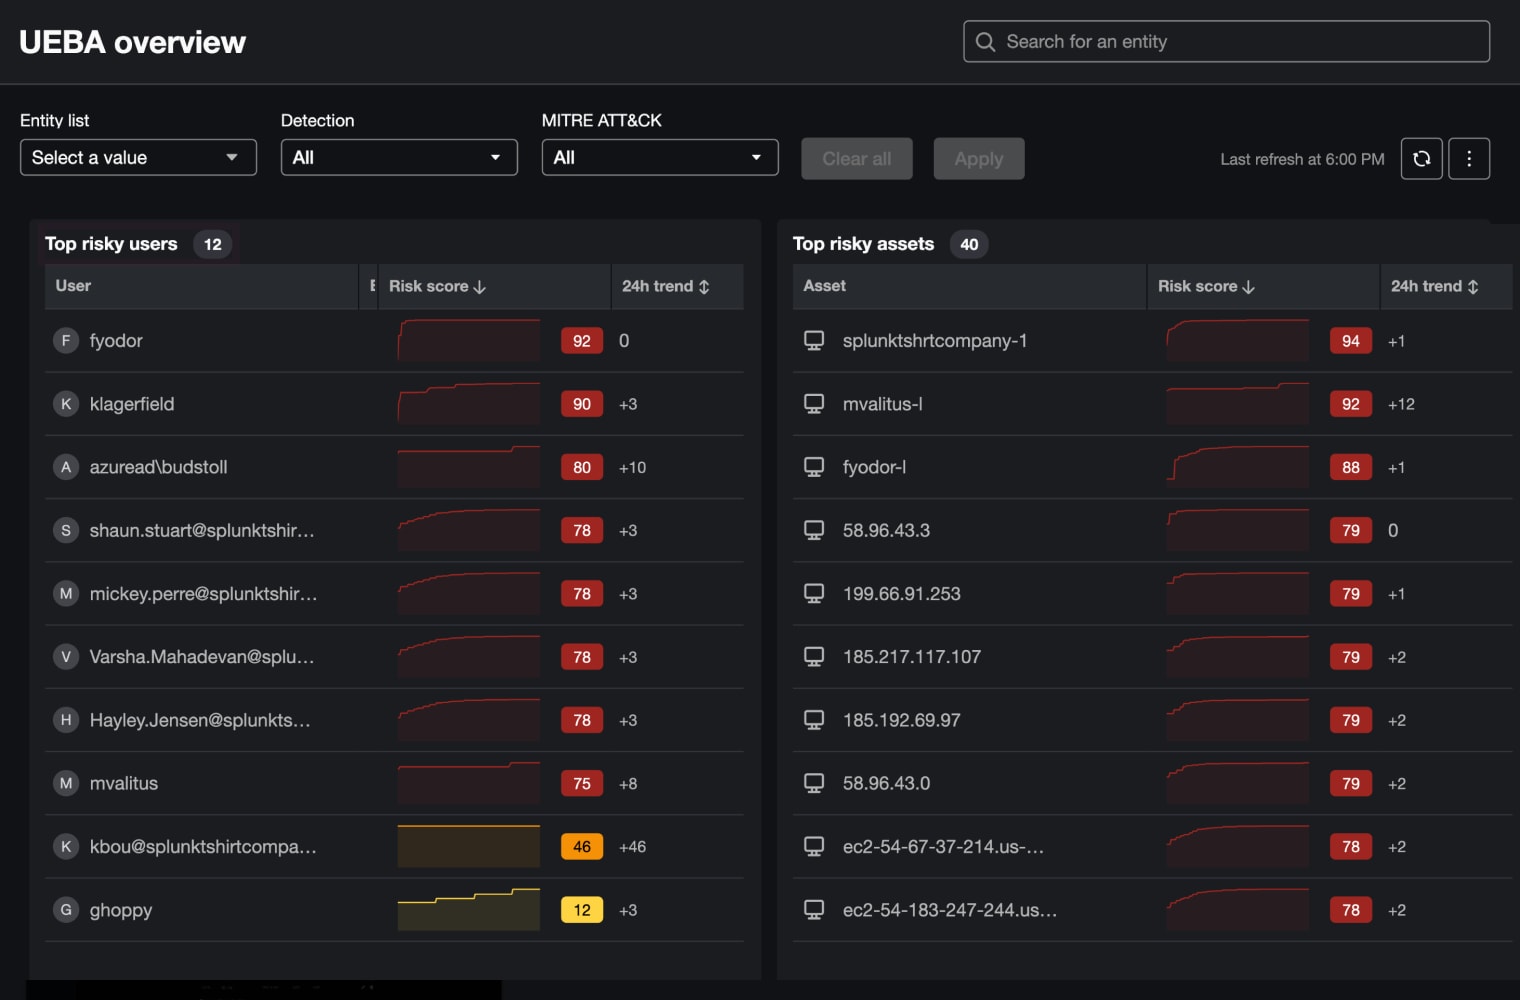Click the orange risk score 46 badge
The image size is (1520, 1000).
(x=581, y=847)
